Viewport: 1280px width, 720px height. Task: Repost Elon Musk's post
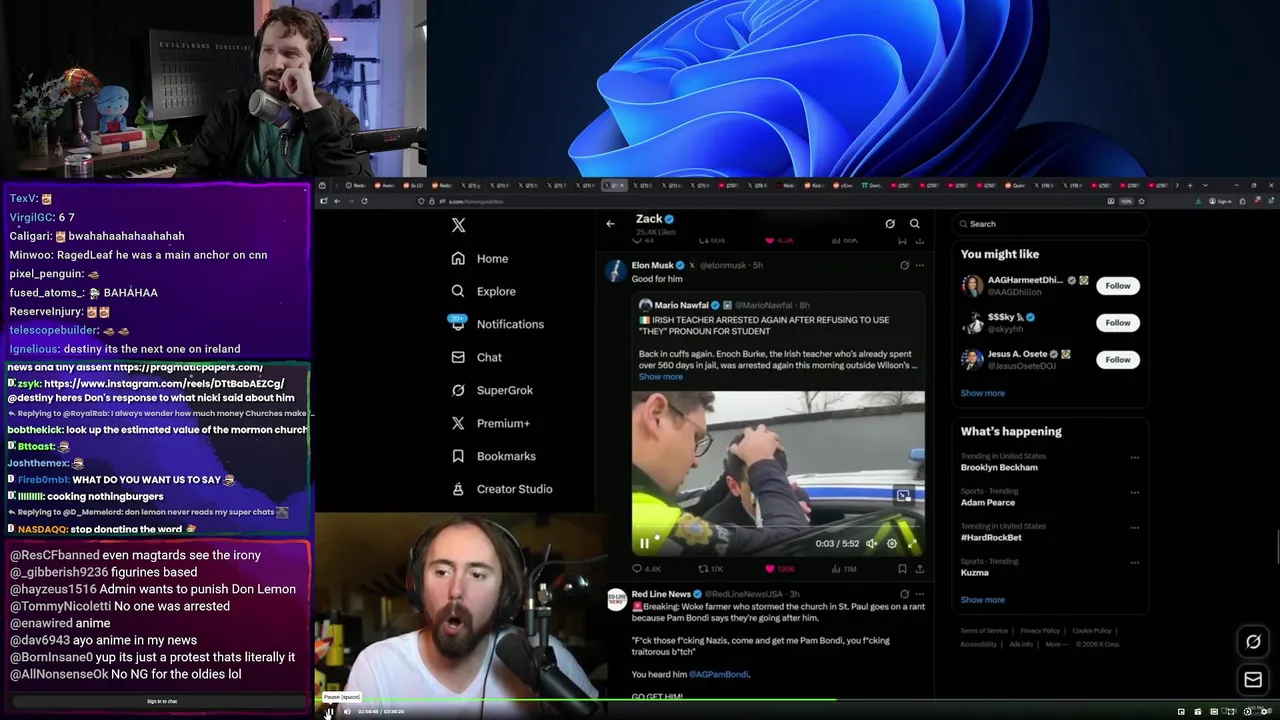pos(710,569)
